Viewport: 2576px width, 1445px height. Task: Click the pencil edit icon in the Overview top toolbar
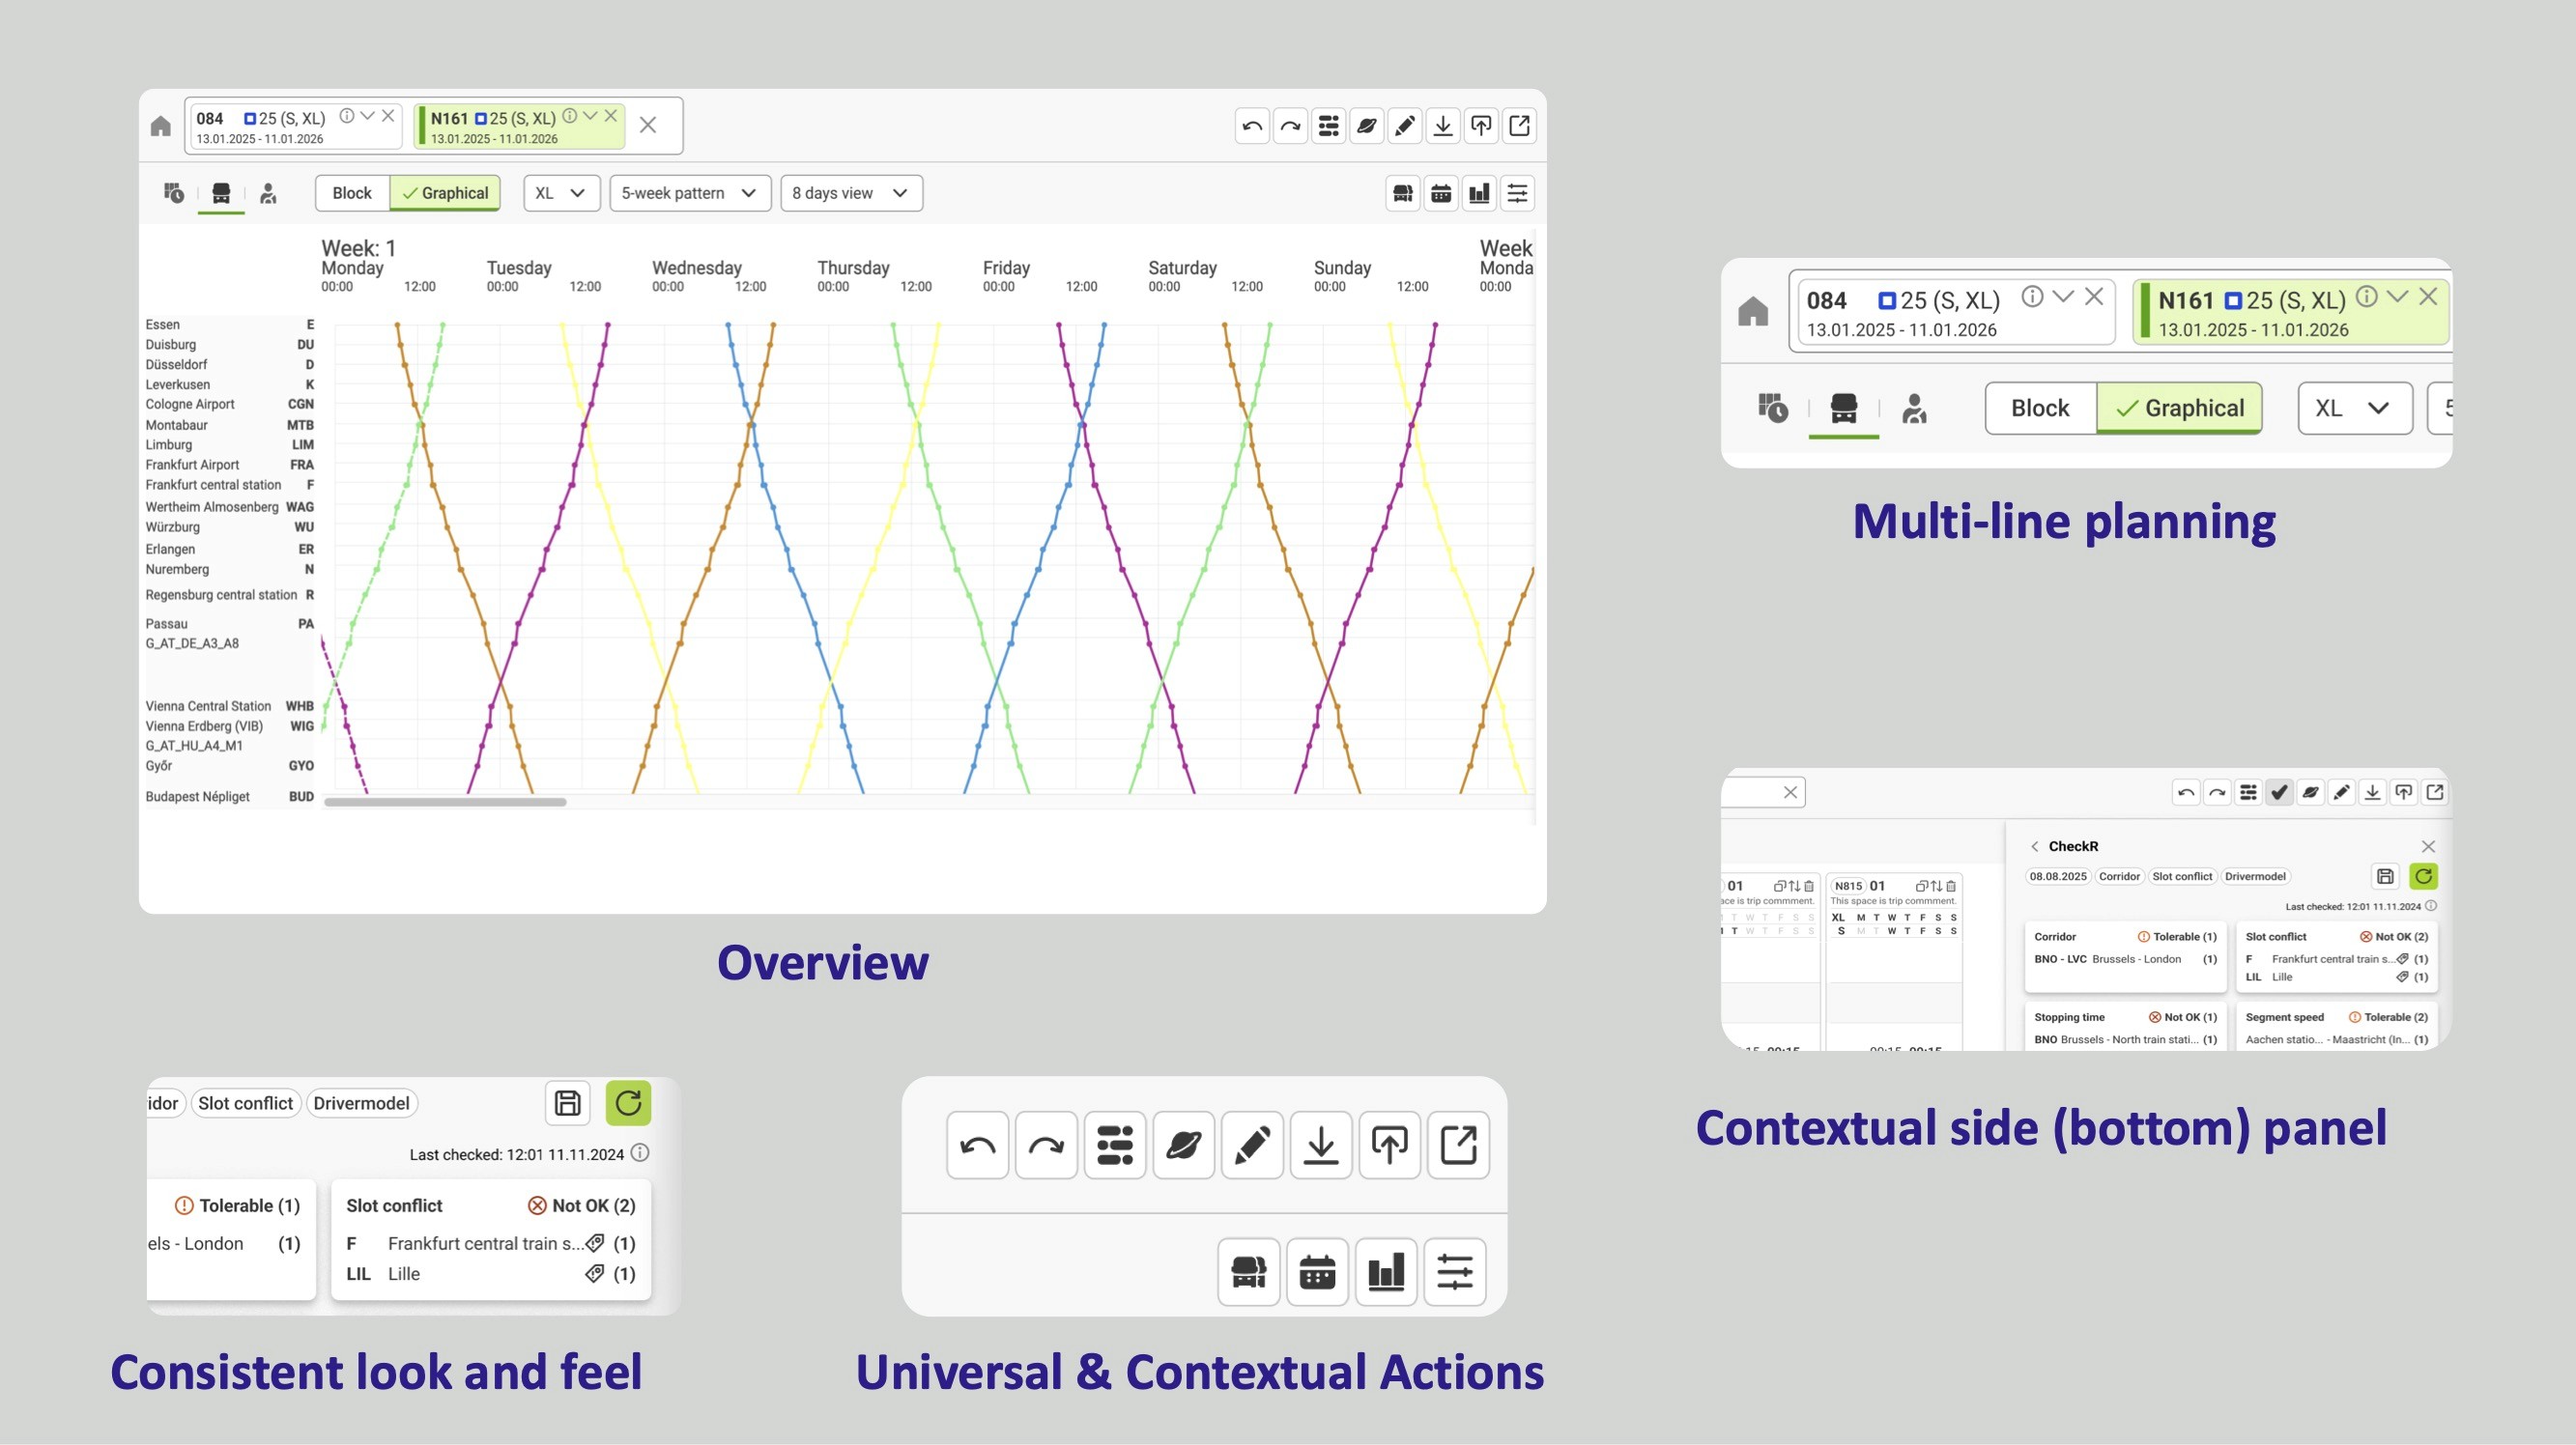point(1405,126)
